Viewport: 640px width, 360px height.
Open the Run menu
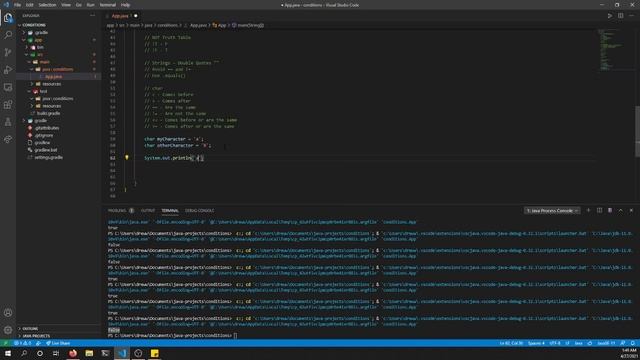coord(90,5)
